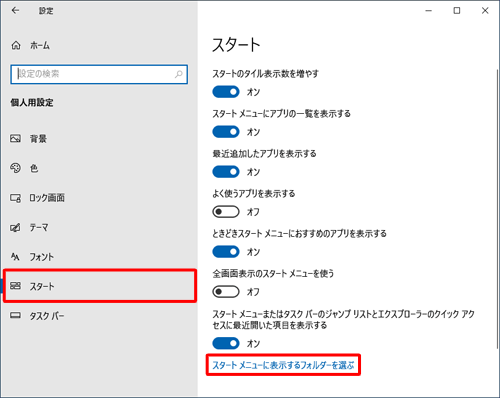The height and width of the screenshot is (398, 500).
Task: Open スタート メニューに表示するフォルダーを選ぶ link
Action: pos(283,365)
